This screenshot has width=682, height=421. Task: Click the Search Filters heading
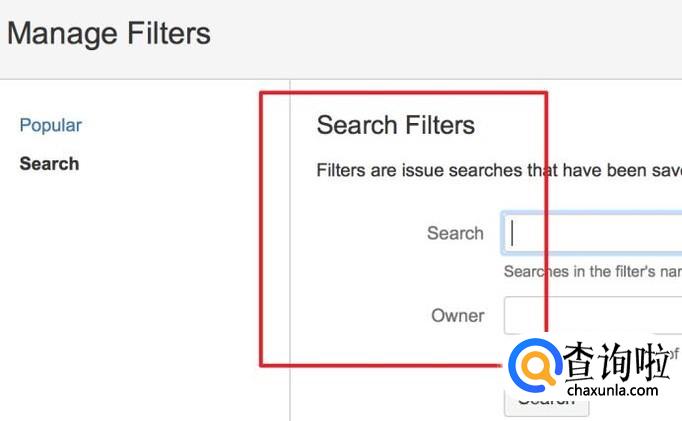click(x=396, y=125)
